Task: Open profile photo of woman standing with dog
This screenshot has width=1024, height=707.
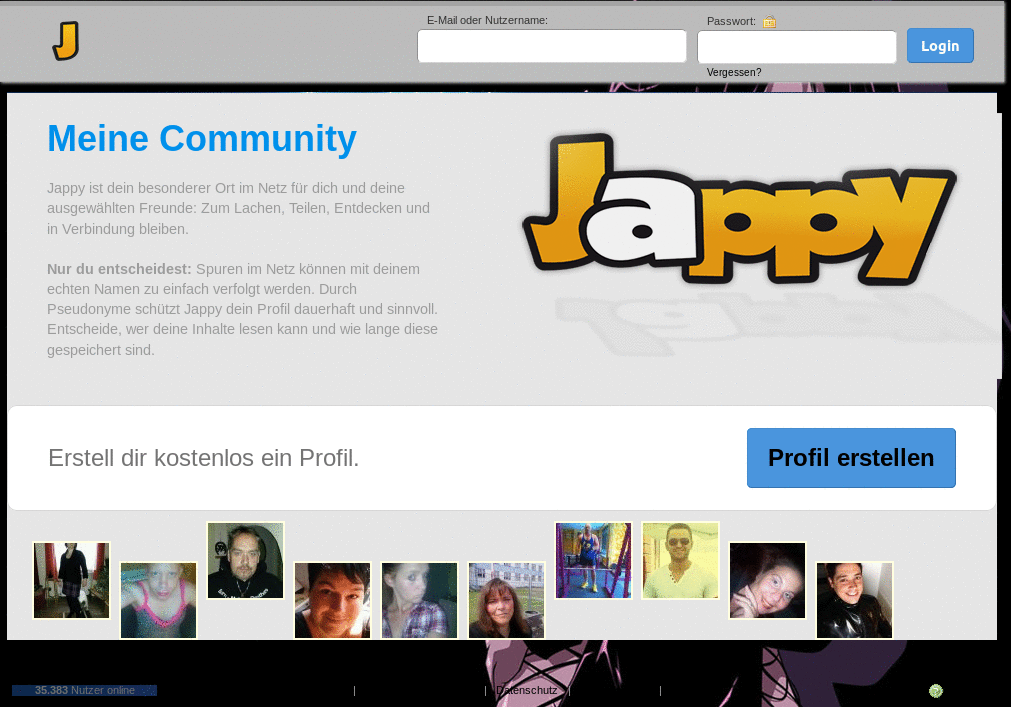Action: [71, 580]
